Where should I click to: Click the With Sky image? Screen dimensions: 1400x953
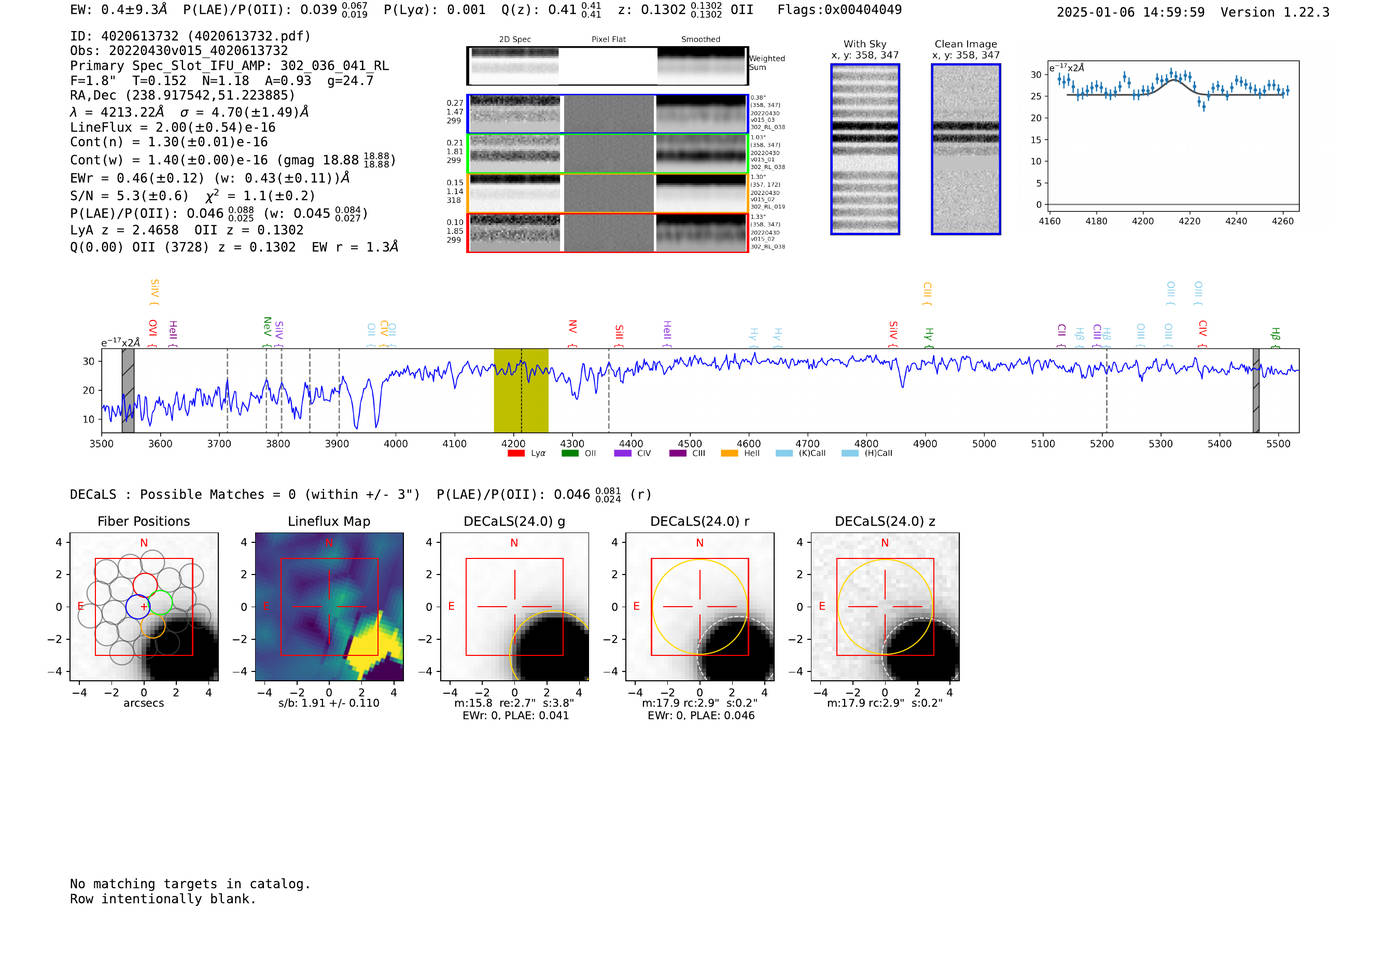[x=865, y=149]
